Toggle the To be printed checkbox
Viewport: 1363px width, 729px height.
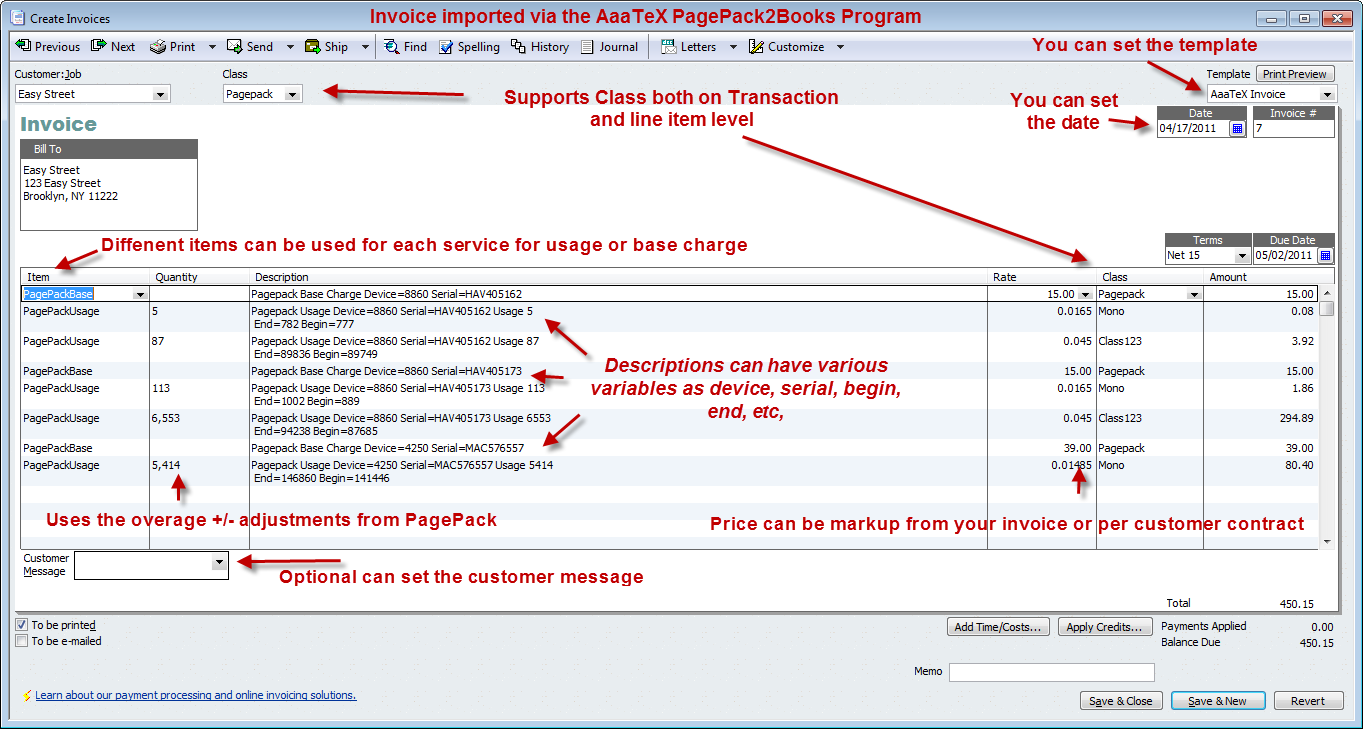pyautogui.click(x=21, y=625)
